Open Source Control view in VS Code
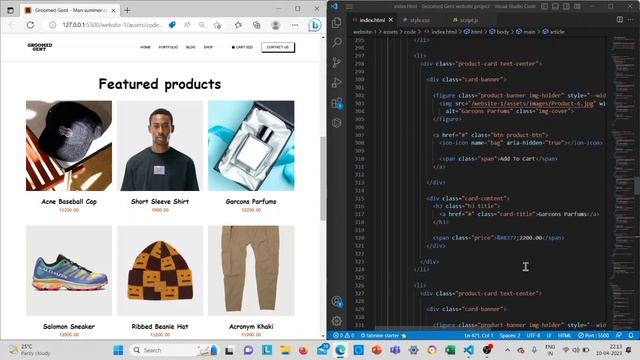This screenshot has width=640, height=360. (337, 62)
